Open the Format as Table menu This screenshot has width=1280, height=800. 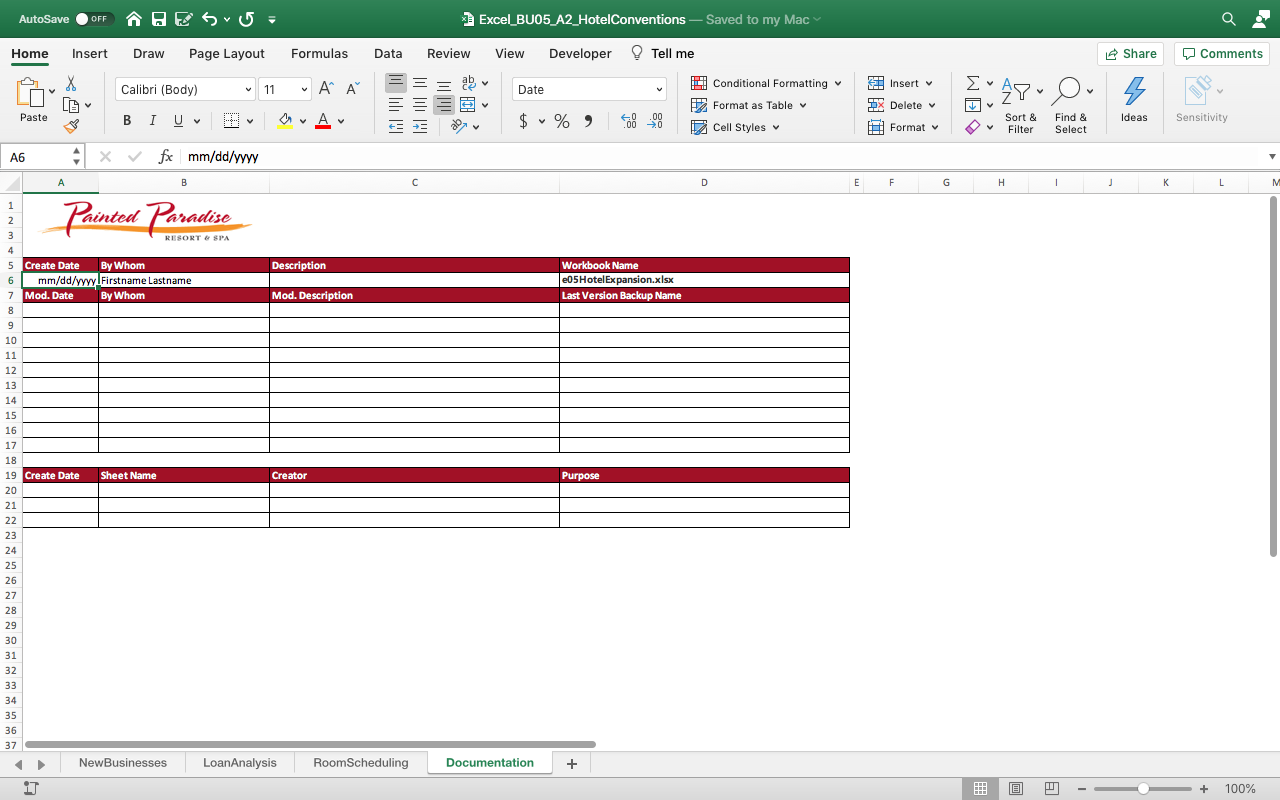(x=749, y=105)
